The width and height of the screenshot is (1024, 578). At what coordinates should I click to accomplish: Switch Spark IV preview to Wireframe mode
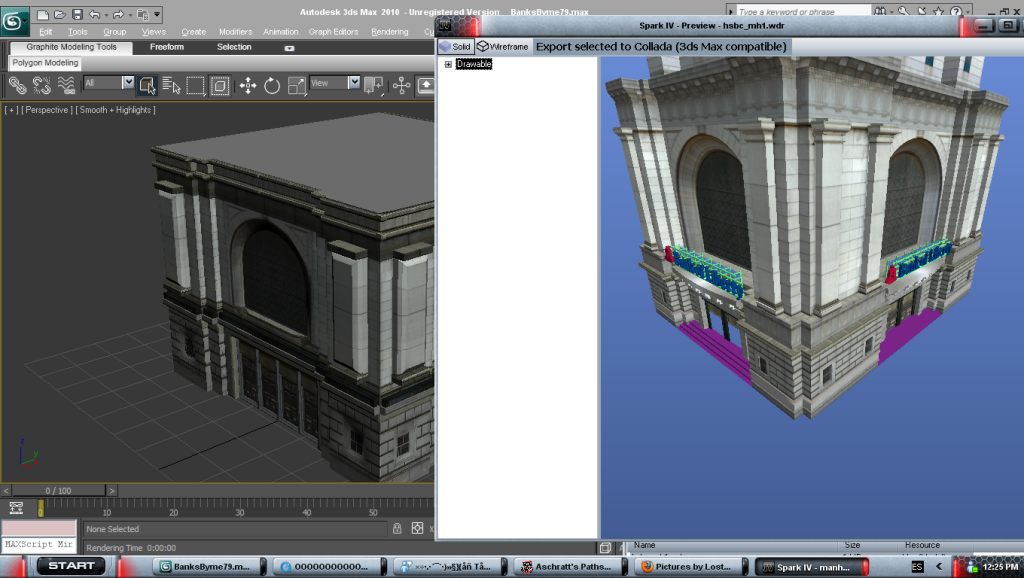(x=503, y=46)
